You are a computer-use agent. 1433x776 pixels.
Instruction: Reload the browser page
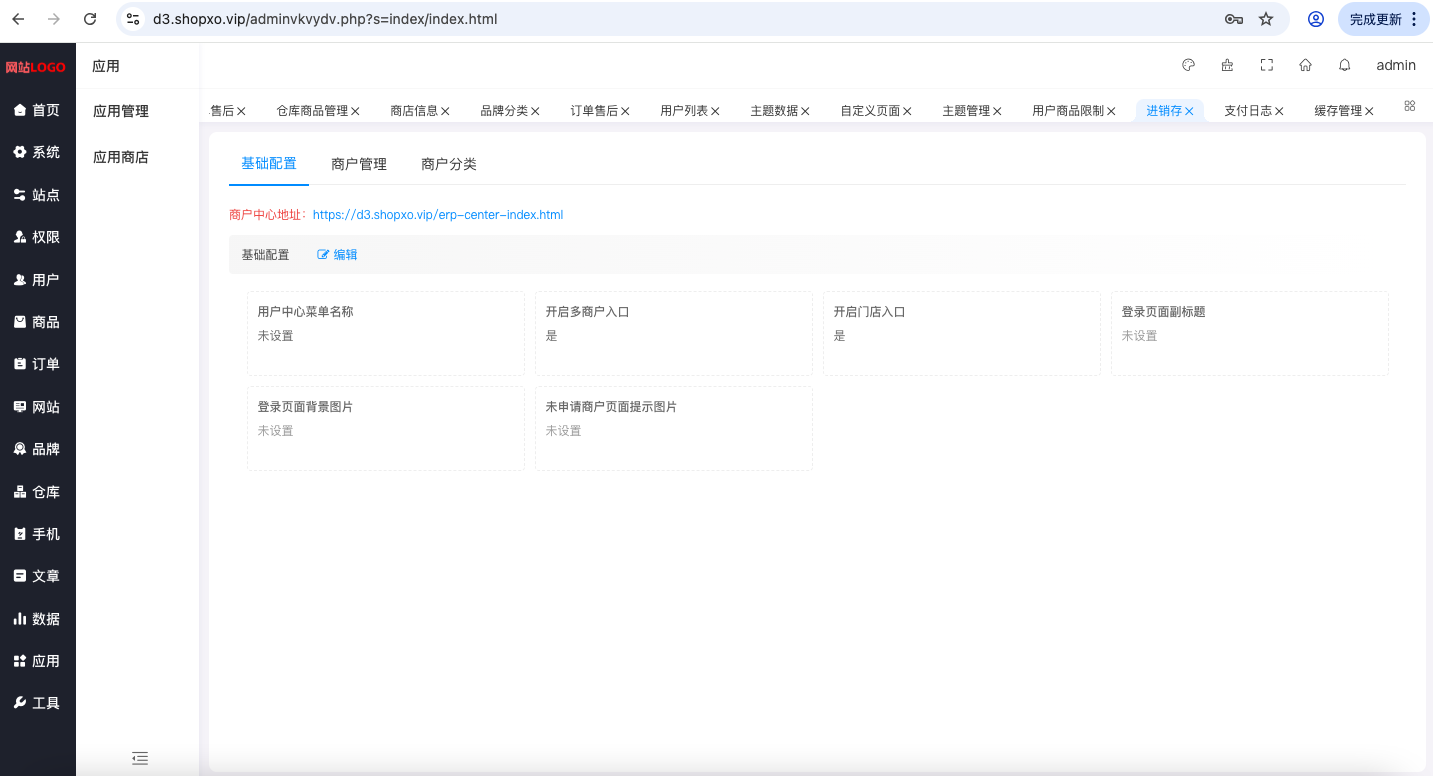click(x=90, y=19)
